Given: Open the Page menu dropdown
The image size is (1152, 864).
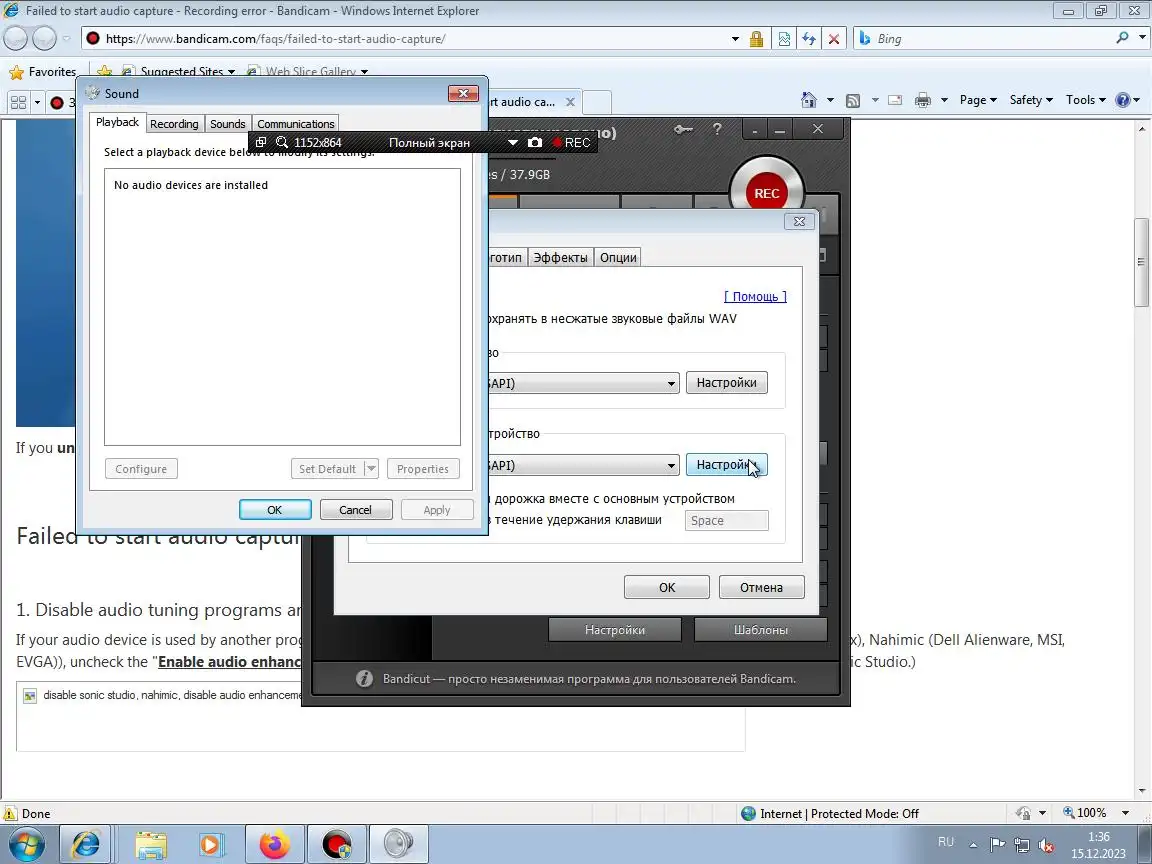Looking at the screenshot, I should click(x=978, y=100).
